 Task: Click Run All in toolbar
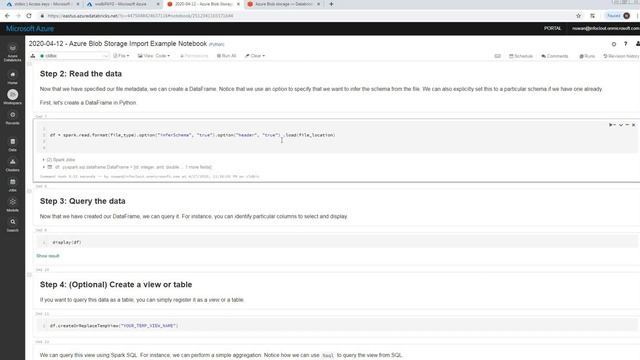point(227,56)
